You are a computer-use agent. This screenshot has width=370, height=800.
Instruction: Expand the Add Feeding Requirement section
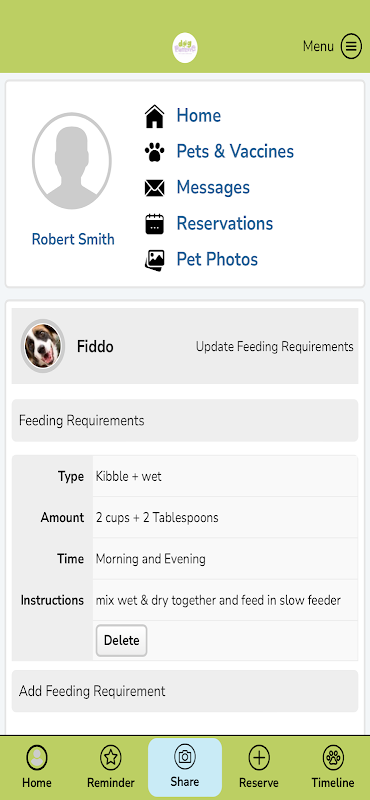tap(185, 691)
